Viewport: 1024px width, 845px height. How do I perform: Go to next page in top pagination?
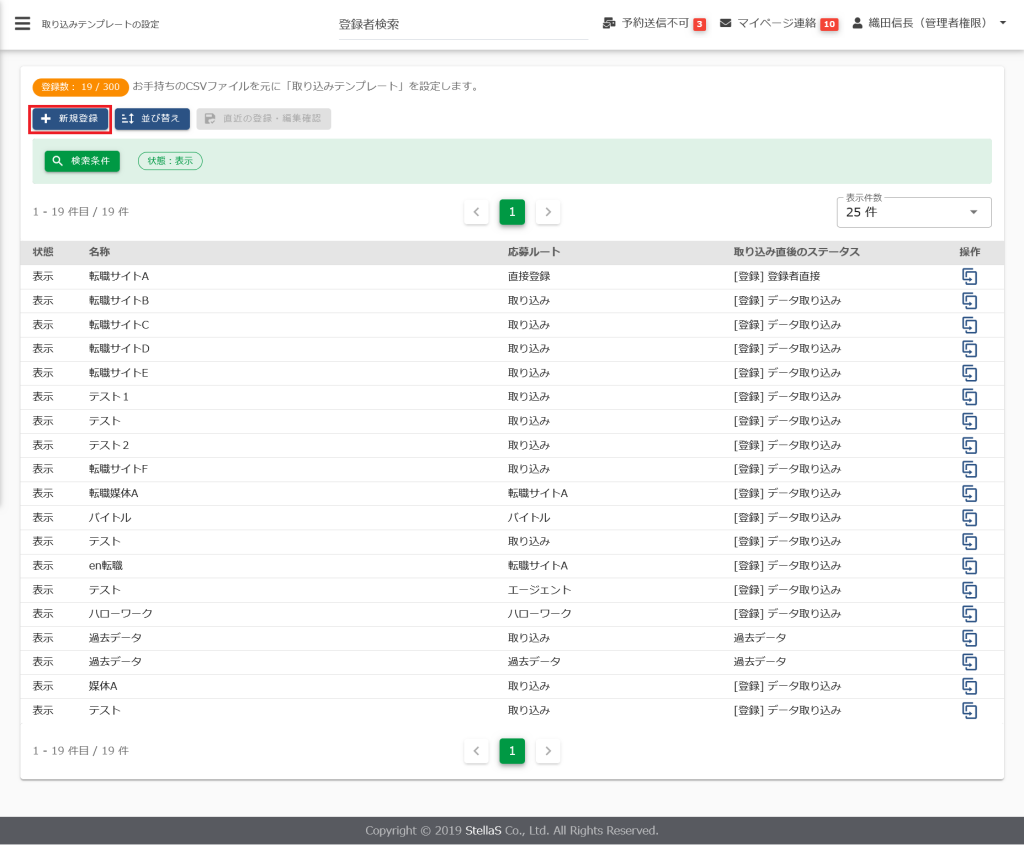coord(548,212)
